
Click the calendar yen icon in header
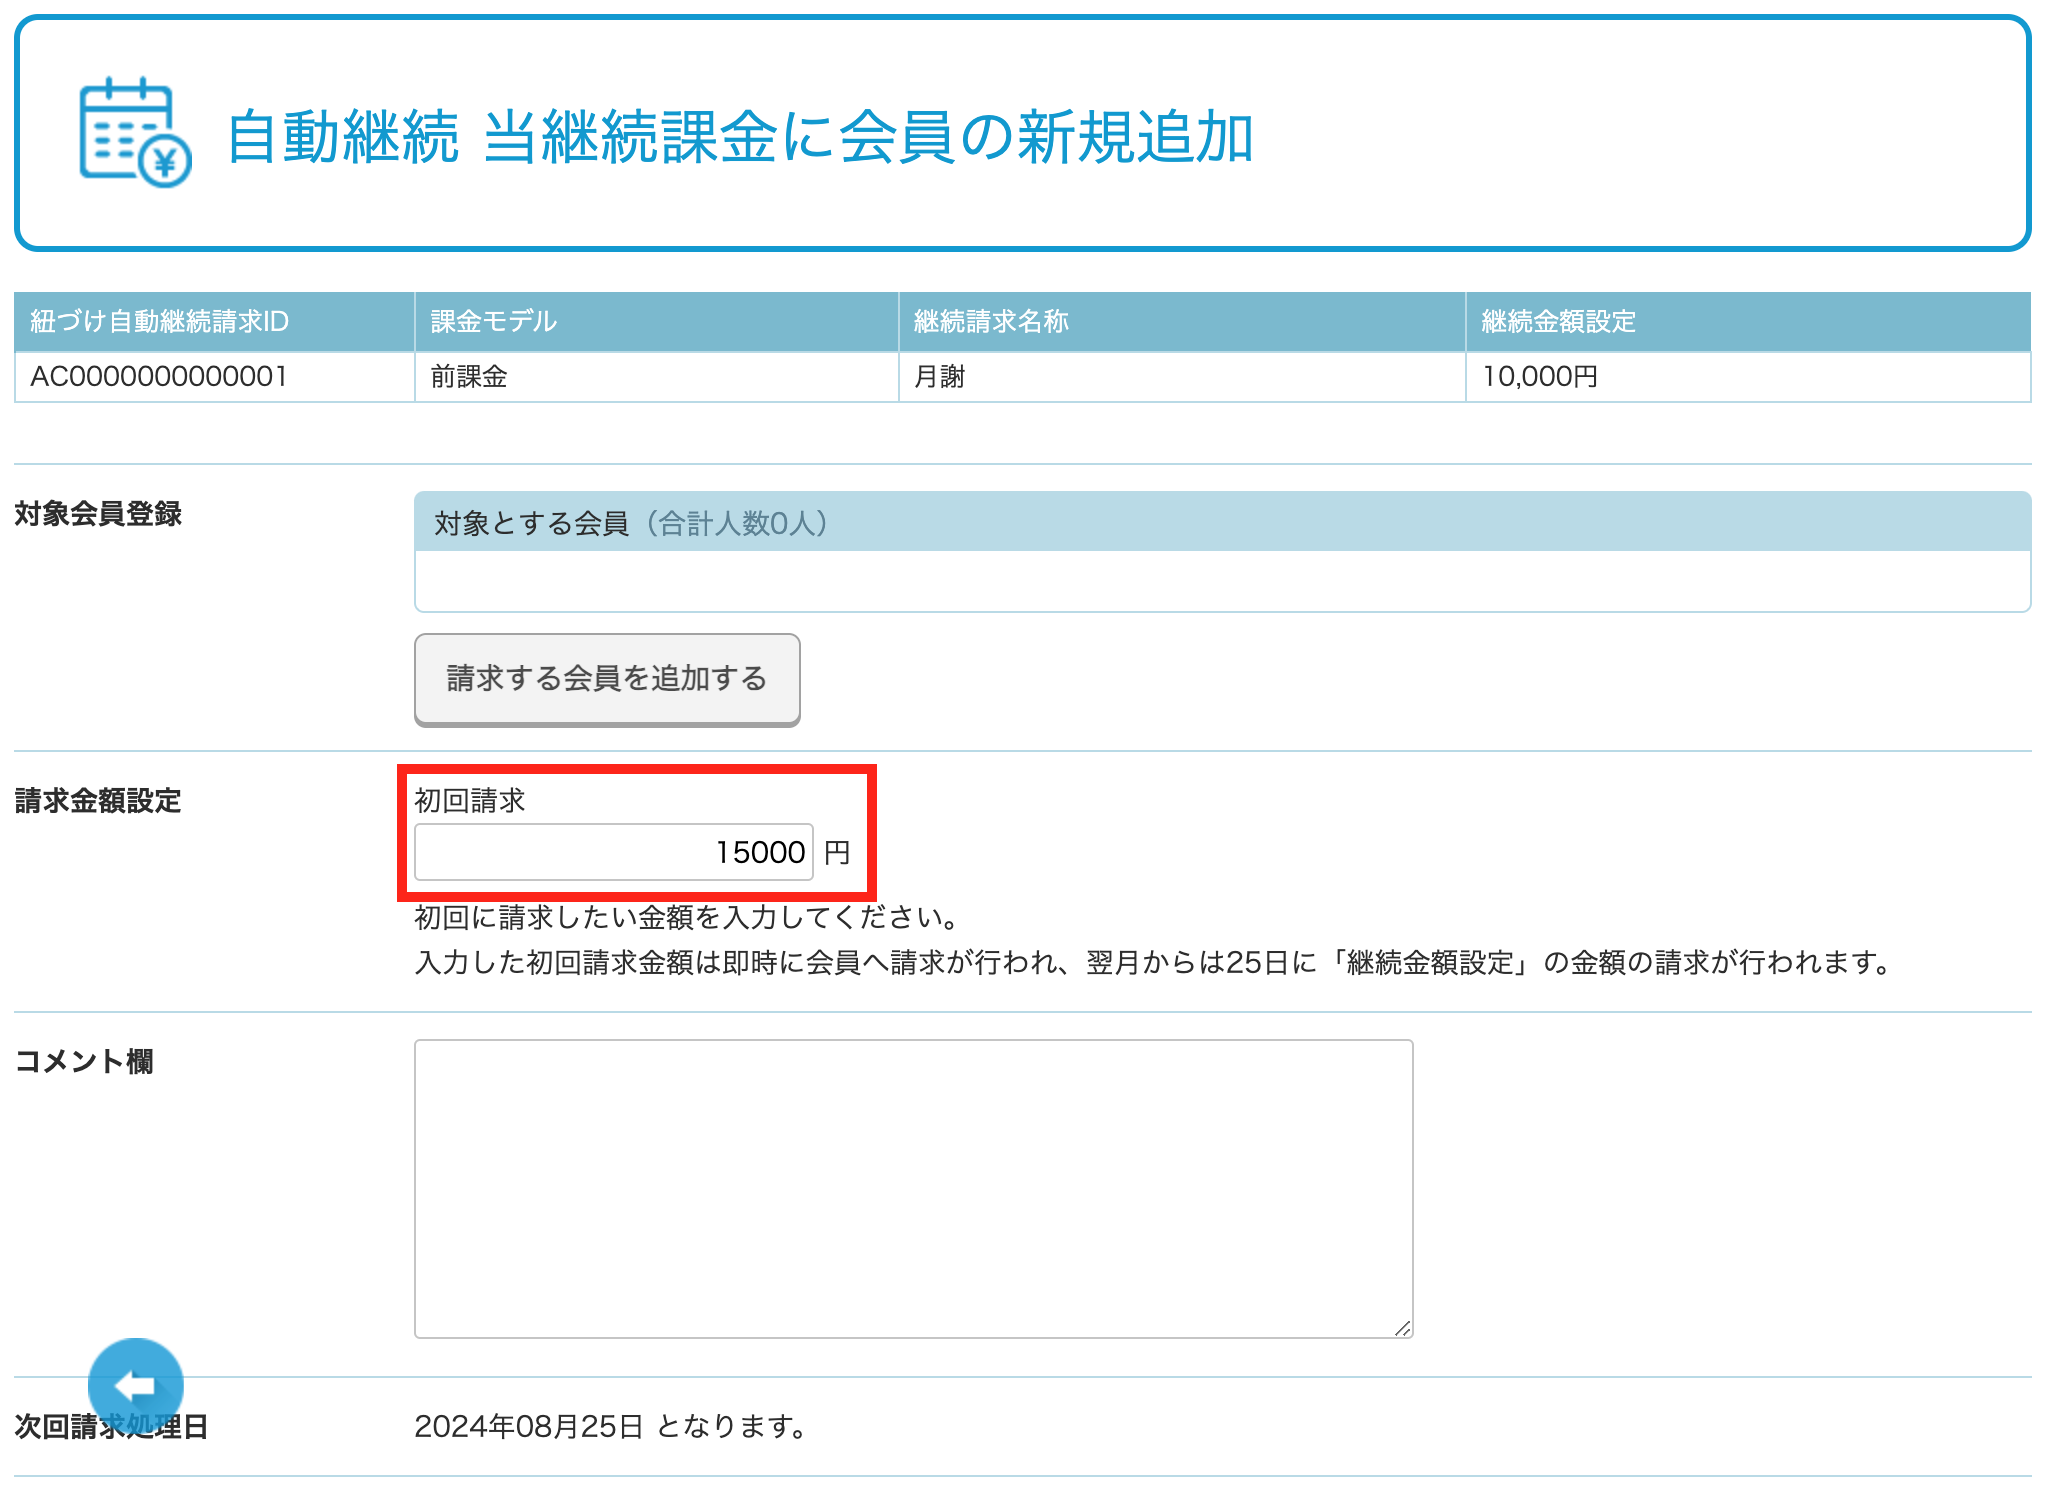tap(135, 132)
